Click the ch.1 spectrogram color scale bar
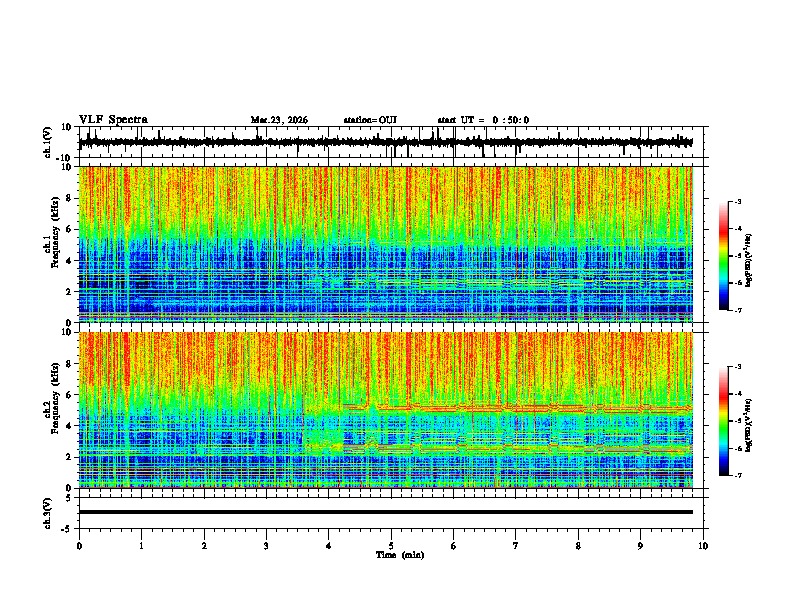 click(x=724, y=256)
